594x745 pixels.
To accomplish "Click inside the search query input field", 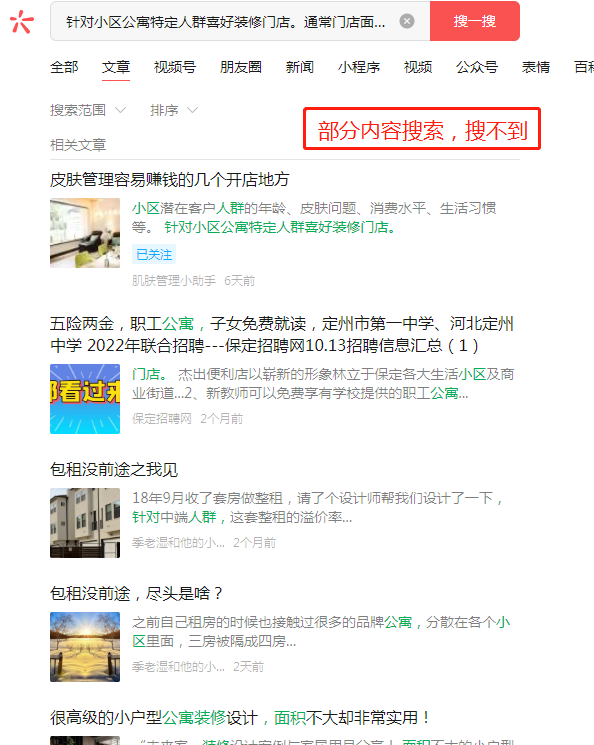I will (x=226, y=21).
